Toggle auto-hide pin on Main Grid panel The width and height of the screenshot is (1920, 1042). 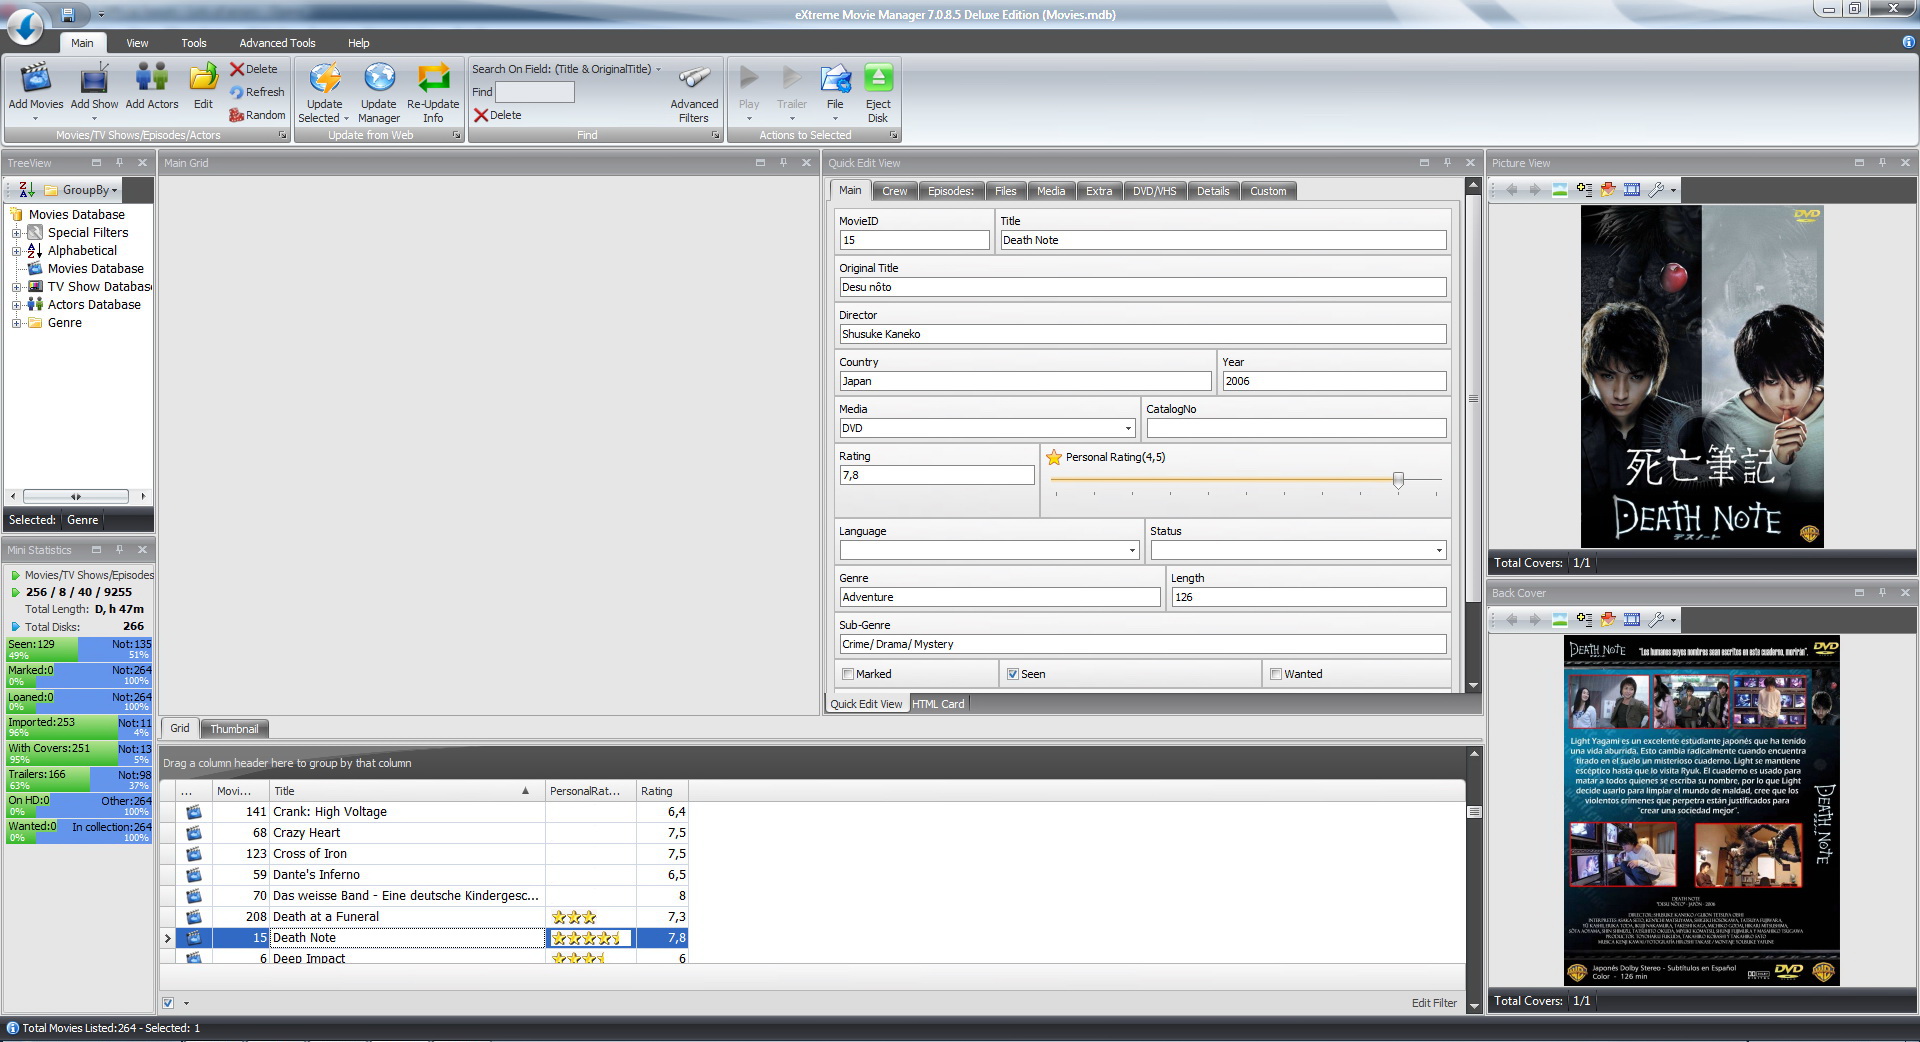tap(783, 162)
